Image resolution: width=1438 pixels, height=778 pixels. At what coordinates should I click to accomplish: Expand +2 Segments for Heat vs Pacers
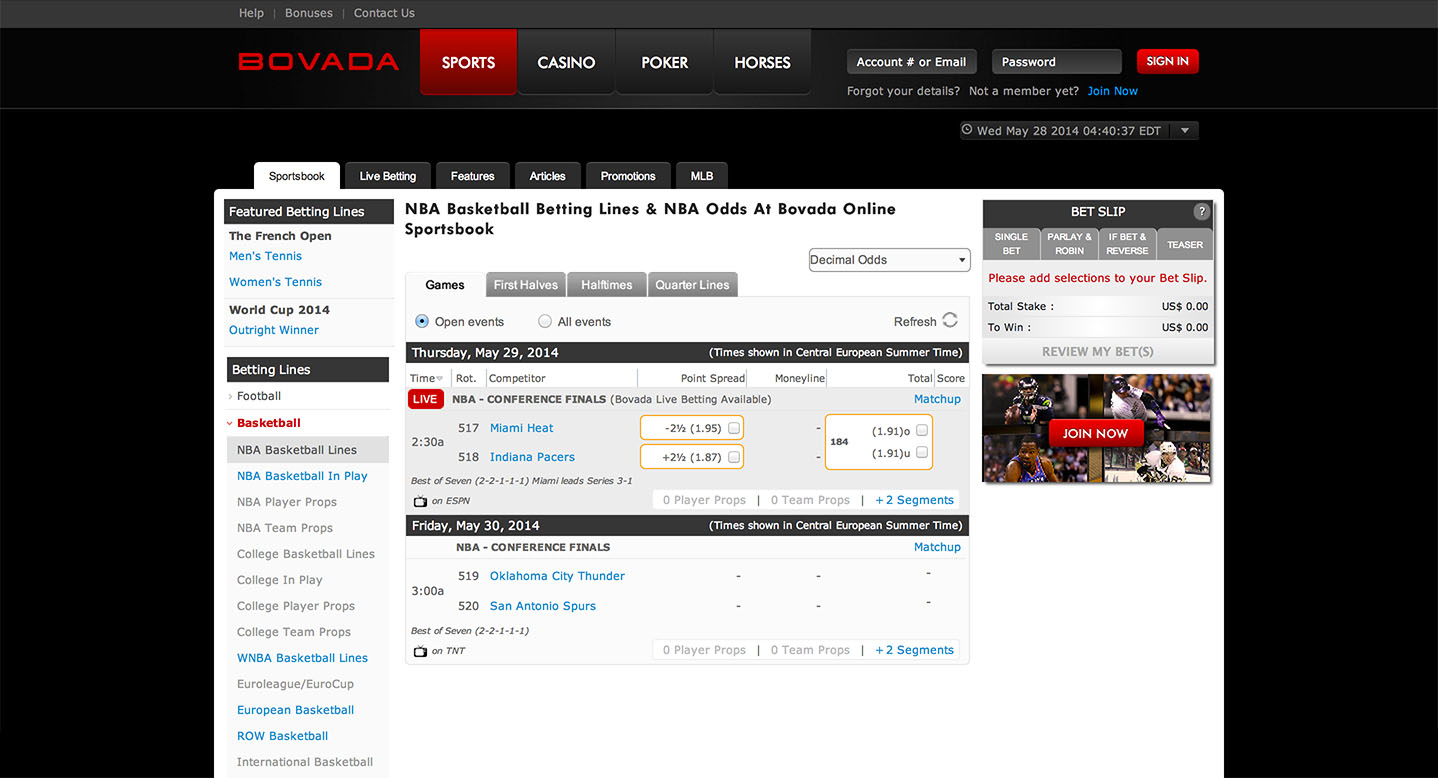(x=915, y=500)
